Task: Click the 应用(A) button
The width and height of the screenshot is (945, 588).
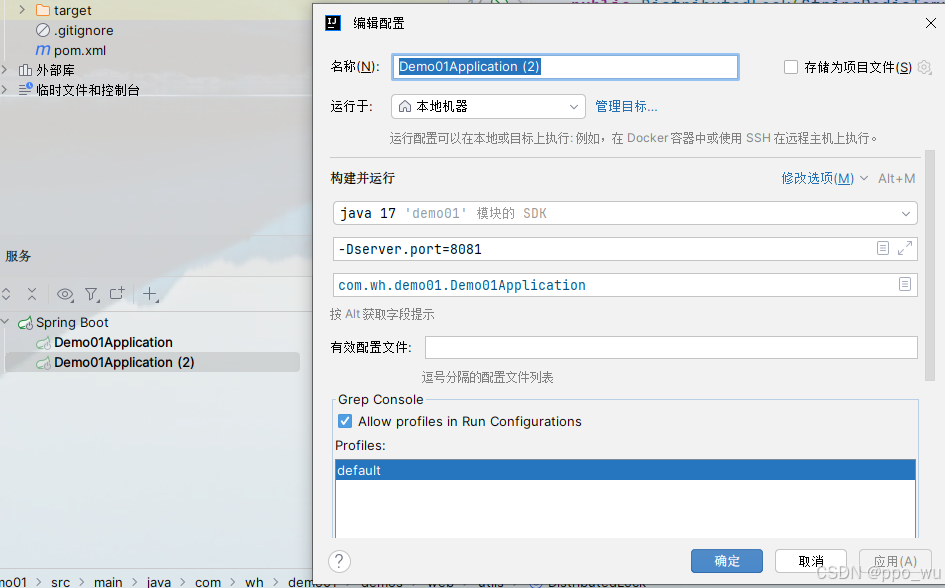Action: 895,561
